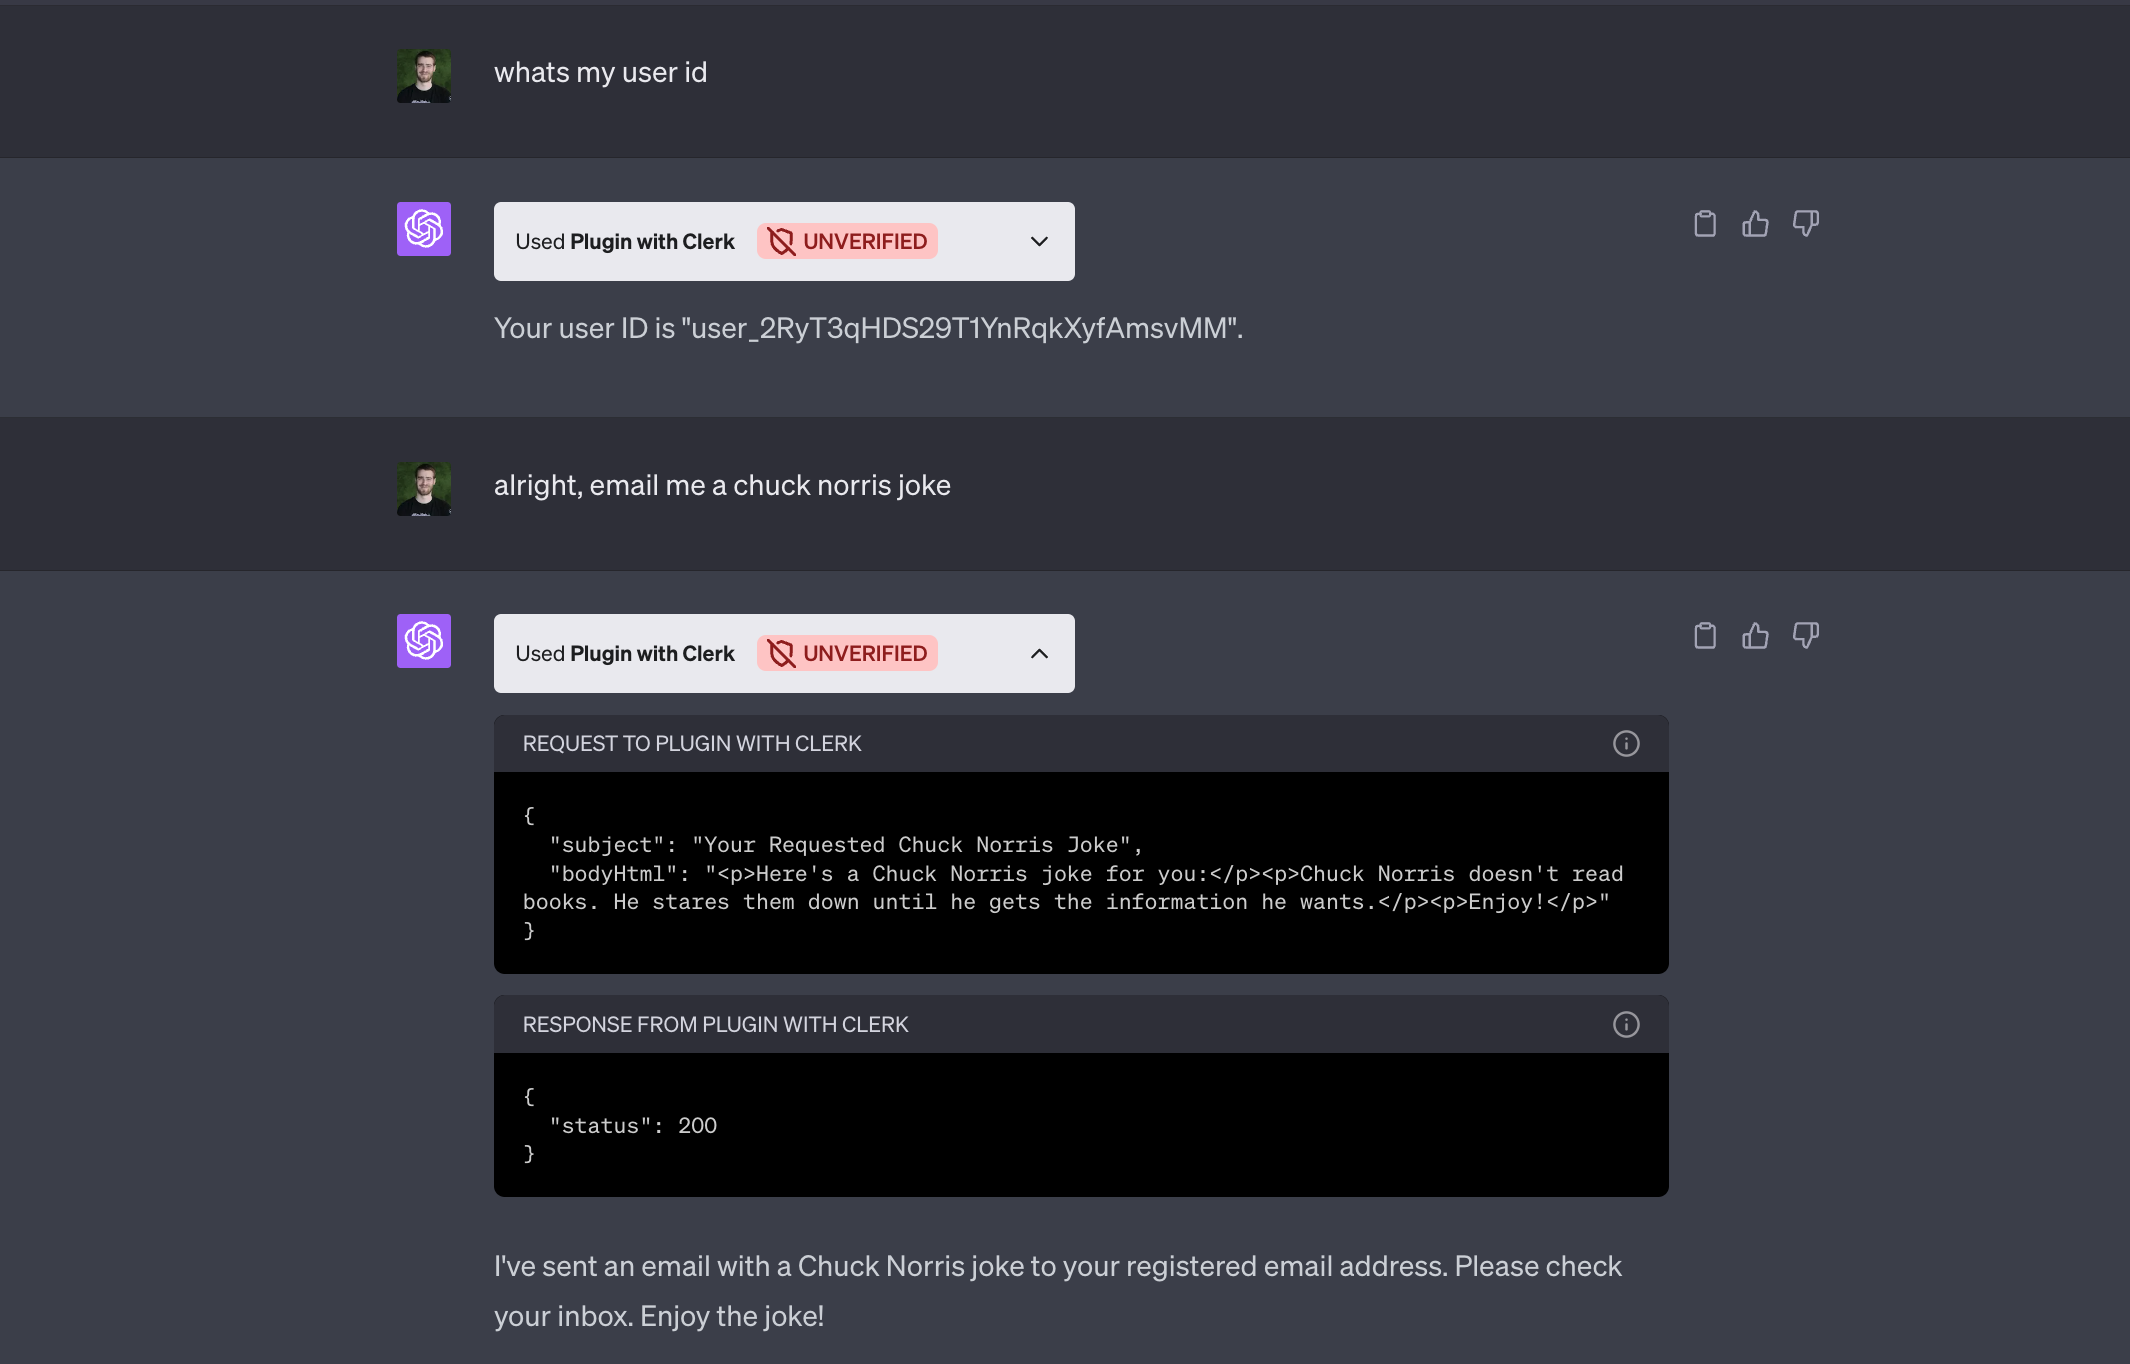Click the ChatGPT logo beside the email answer

(424, 641)
